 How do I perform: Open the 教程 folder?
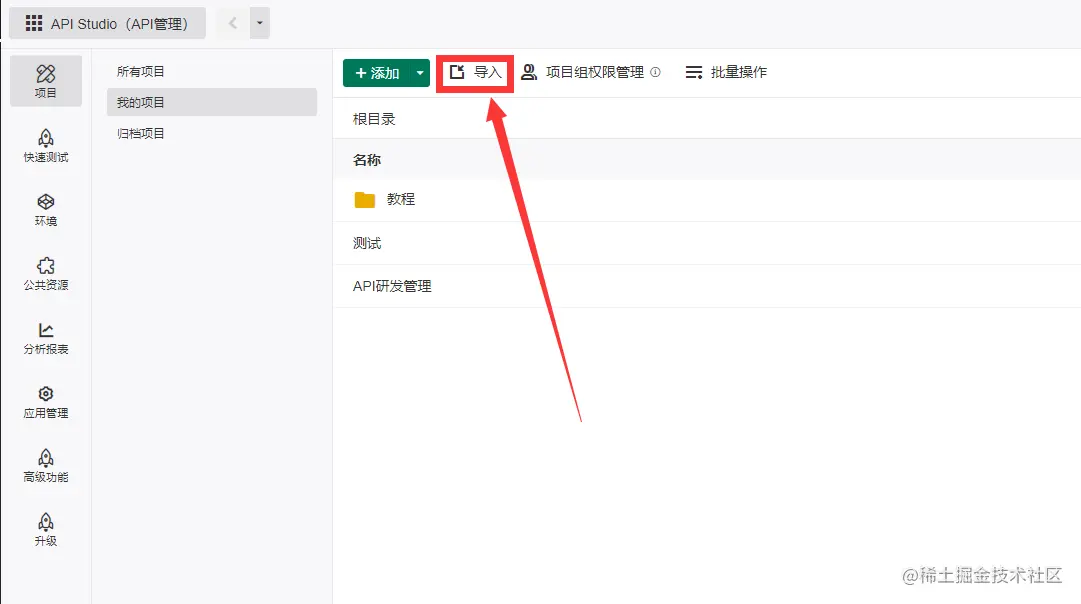tap(399, 199)
